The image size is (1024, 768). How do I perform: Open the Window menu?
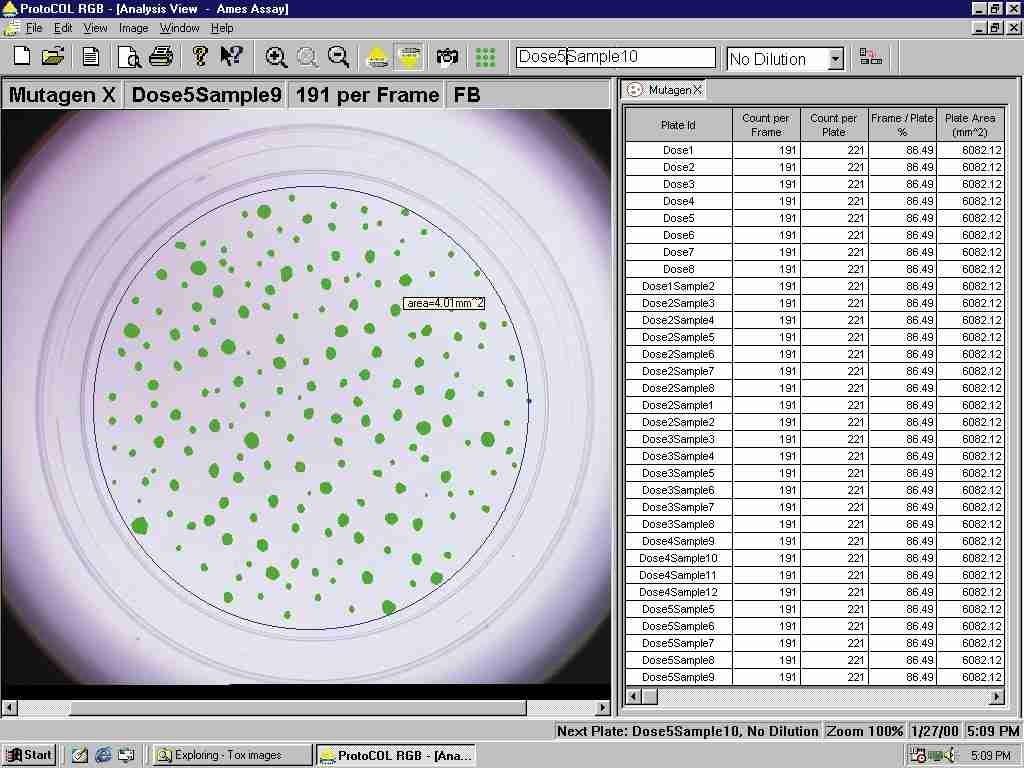[180, 28]
